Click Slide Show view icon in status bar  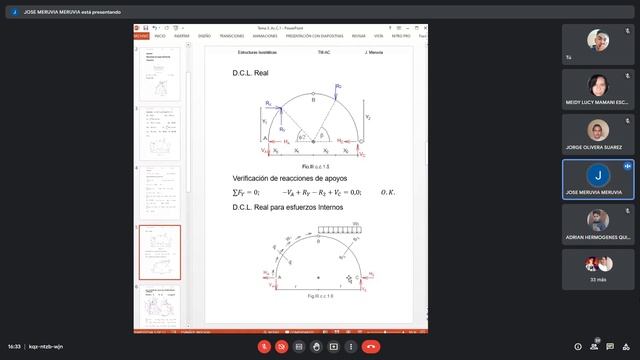[x=359, y=332]
